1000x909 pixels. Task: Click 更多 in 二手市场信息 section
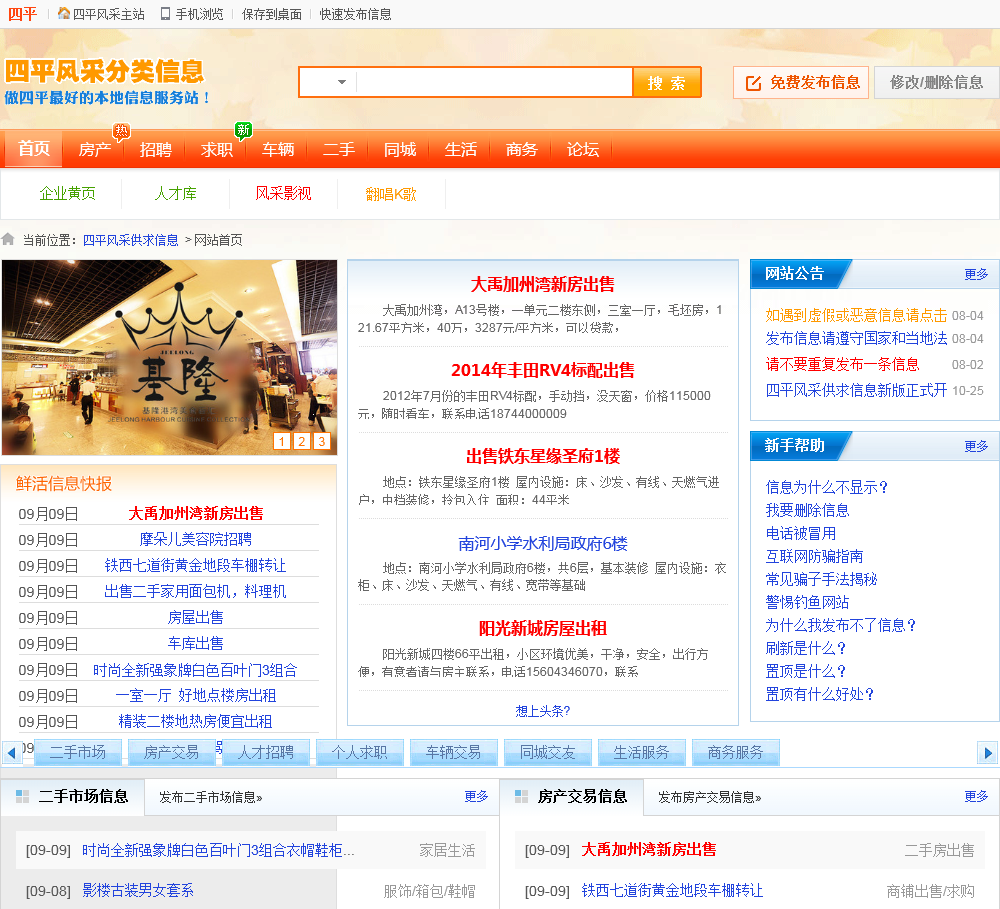(x=476, y=796)
